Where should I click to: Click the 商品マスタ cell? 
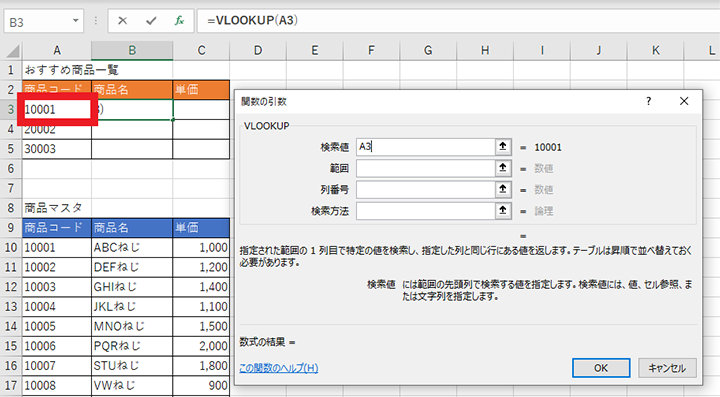pos(56,208)
